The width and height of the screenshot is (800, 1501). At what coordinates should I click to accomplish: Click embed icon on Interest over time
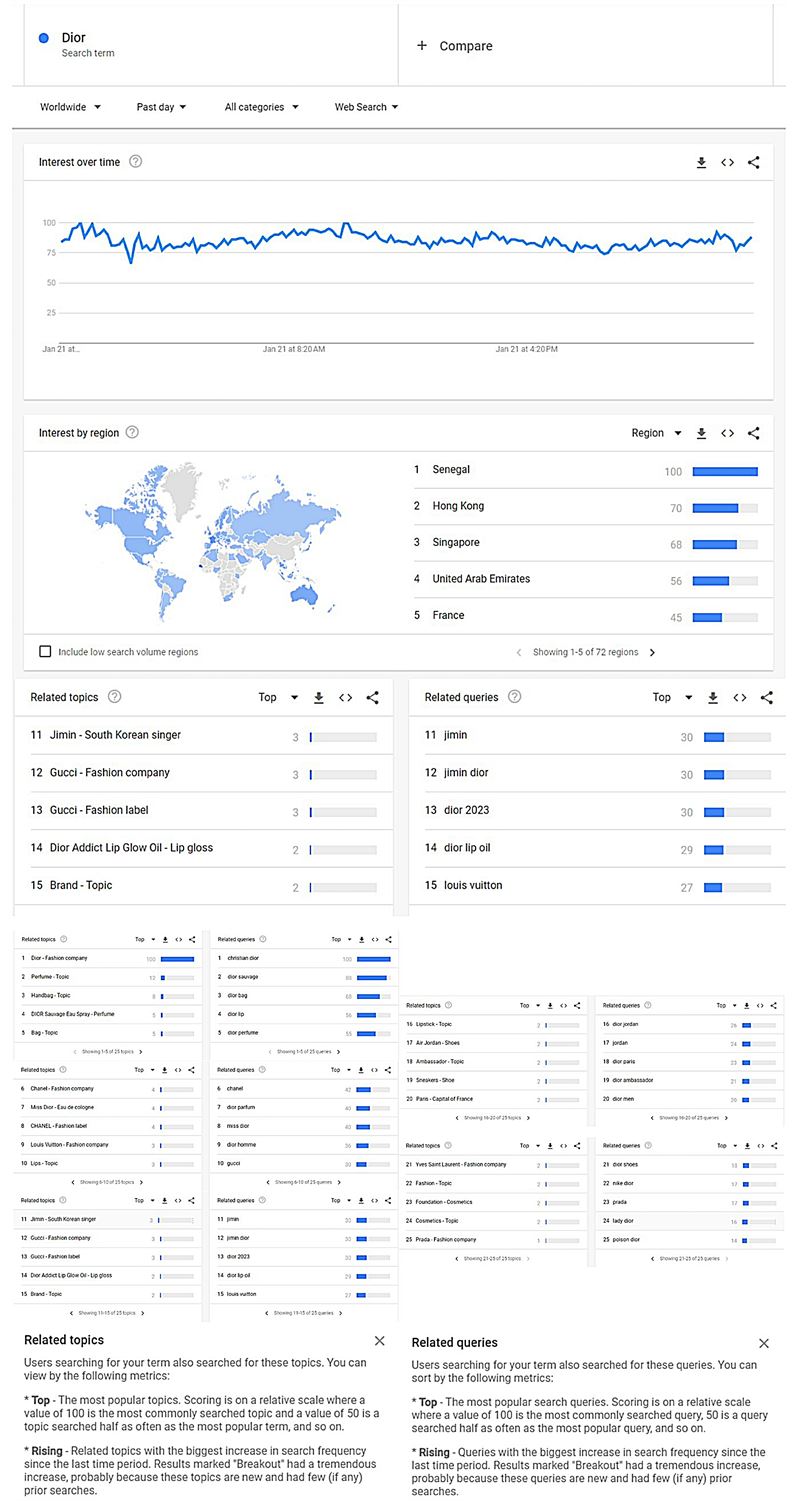coord(727,163)
